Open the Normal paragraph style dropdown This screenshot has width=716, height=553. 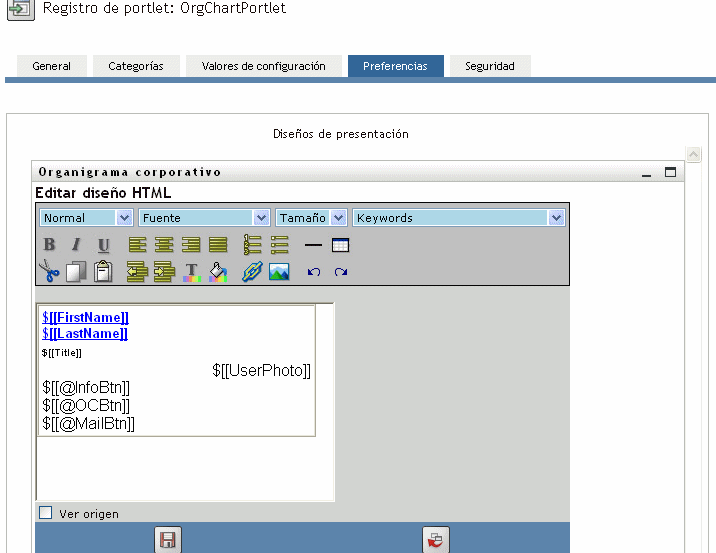click(x=86, y=218)
